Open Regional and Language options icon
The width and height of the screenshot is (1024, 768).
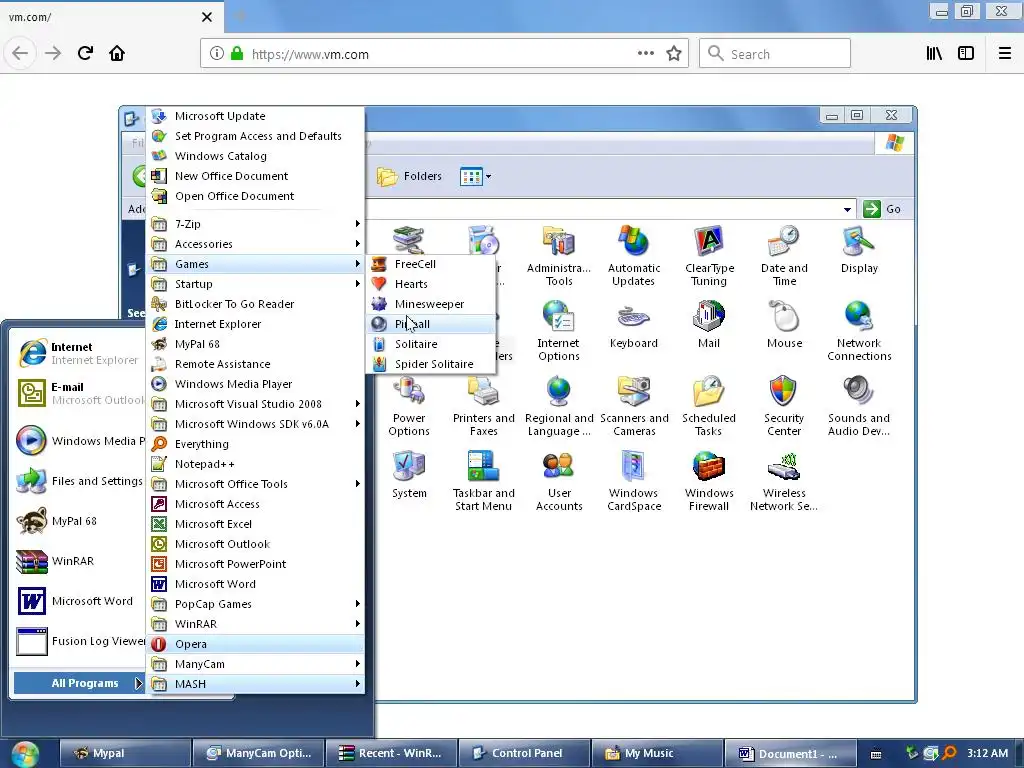[x=559, y=406]
